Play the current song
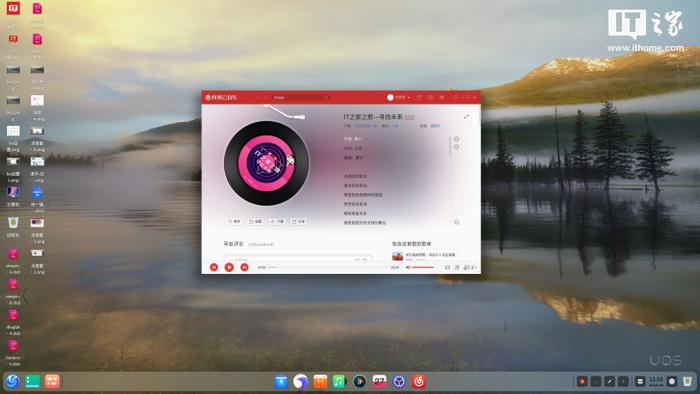The height and width of the screenshot is (394, 700). 229,267
